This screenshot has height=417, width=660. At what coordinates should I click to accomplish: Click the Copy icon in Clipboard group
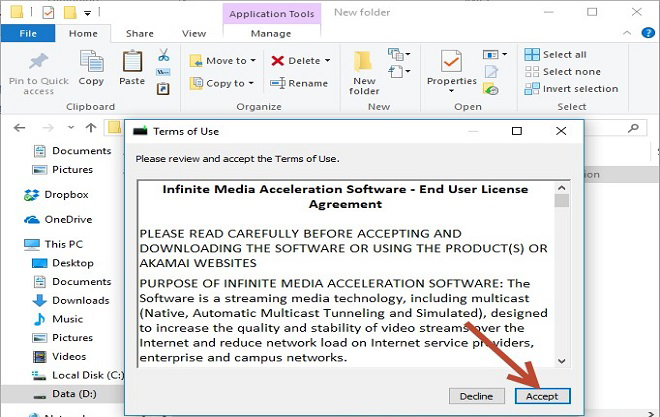point(91,61)
